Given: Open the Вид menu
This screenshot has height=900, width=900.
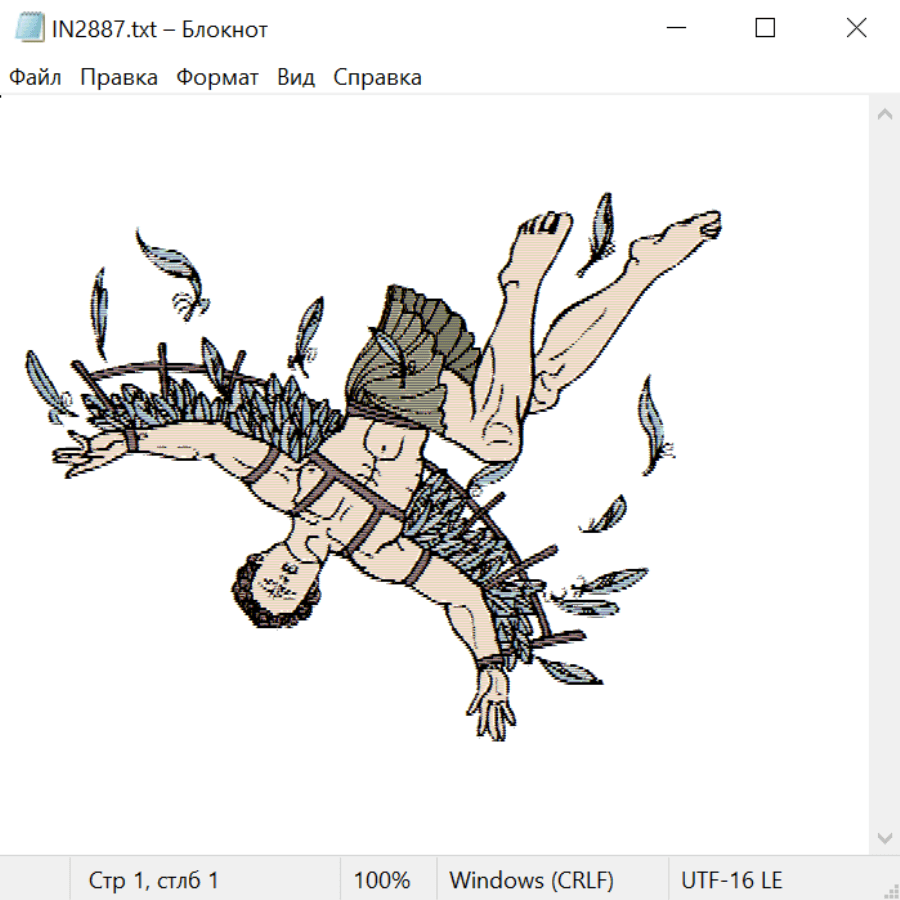Looking at the screenshot, I should [295, 78].
